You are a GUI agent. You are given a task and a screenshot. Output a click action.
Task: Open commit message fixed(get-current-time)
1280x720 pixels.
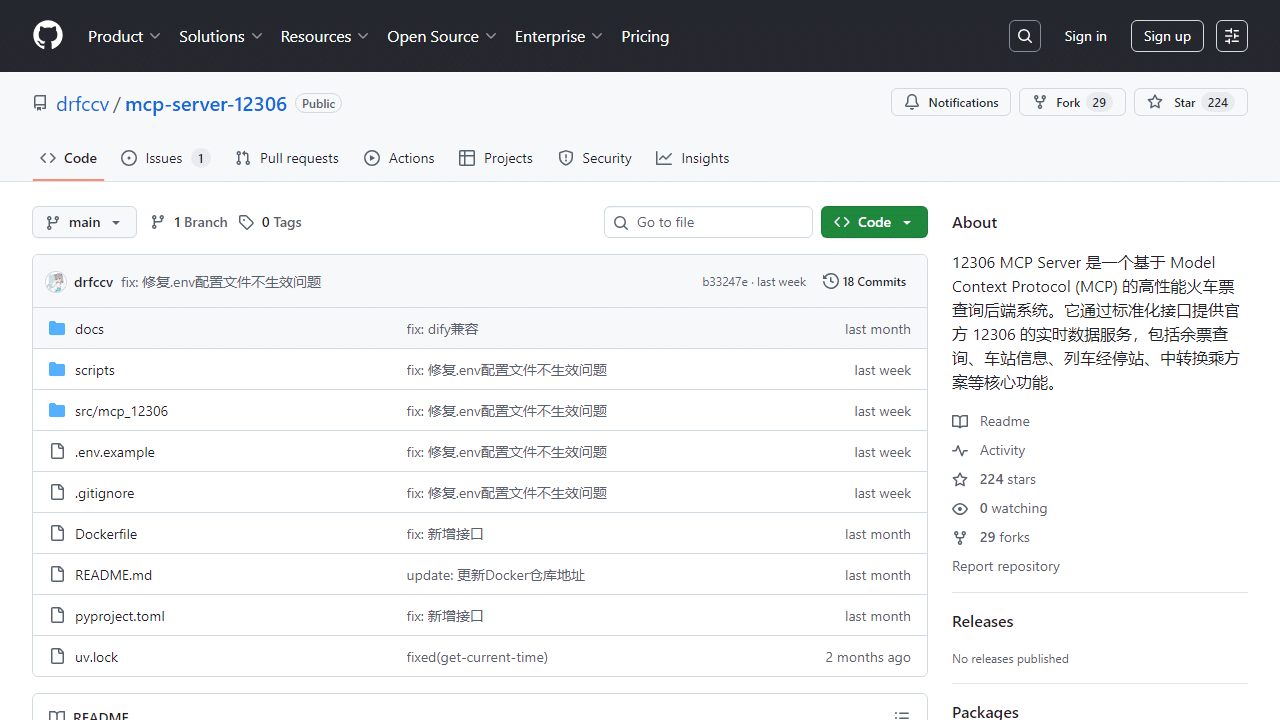point(477,657)
